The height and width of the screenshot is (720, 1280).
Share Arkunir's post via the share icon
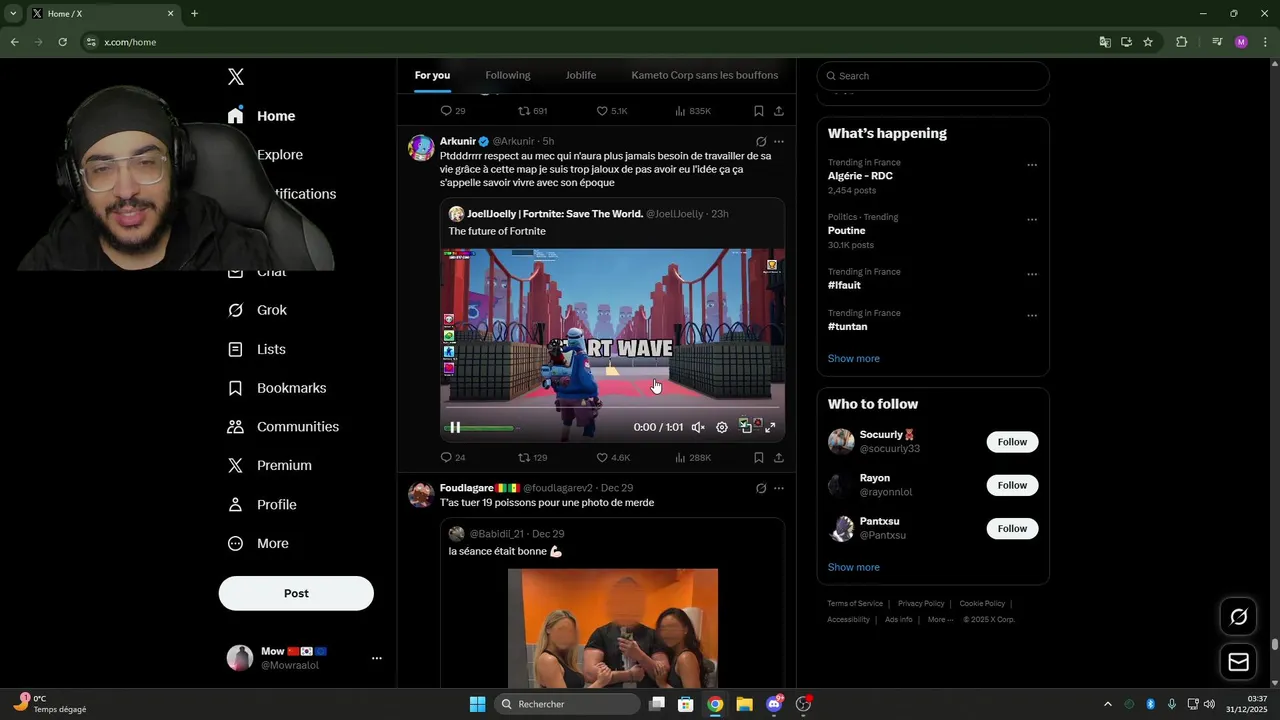[x=779, y=457]
